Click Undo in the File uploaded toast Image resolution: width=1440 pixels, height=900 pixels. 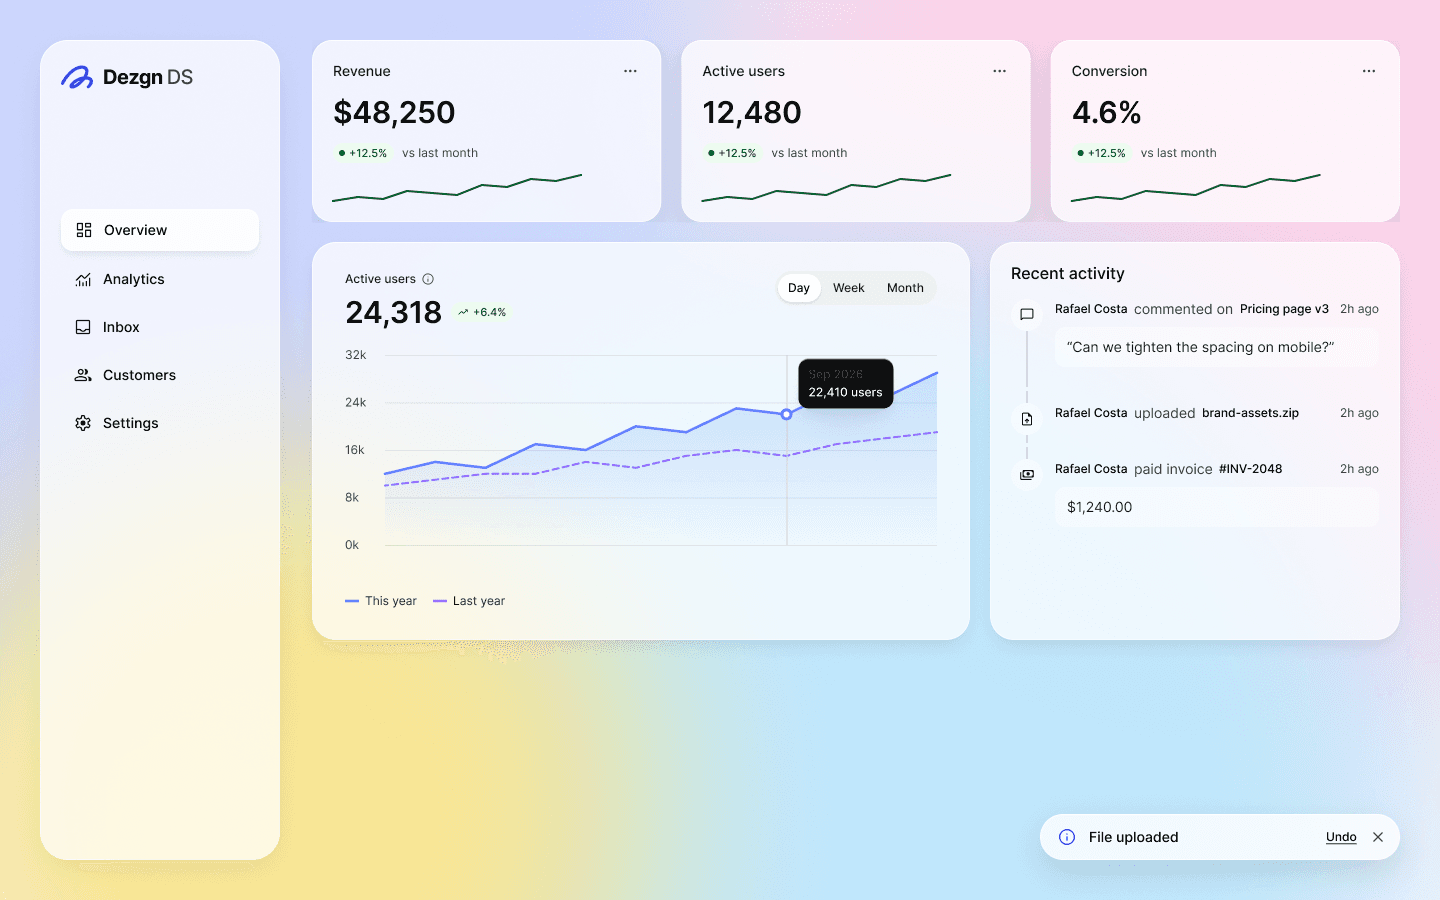pyautogui.click(x=1341, y=837)
